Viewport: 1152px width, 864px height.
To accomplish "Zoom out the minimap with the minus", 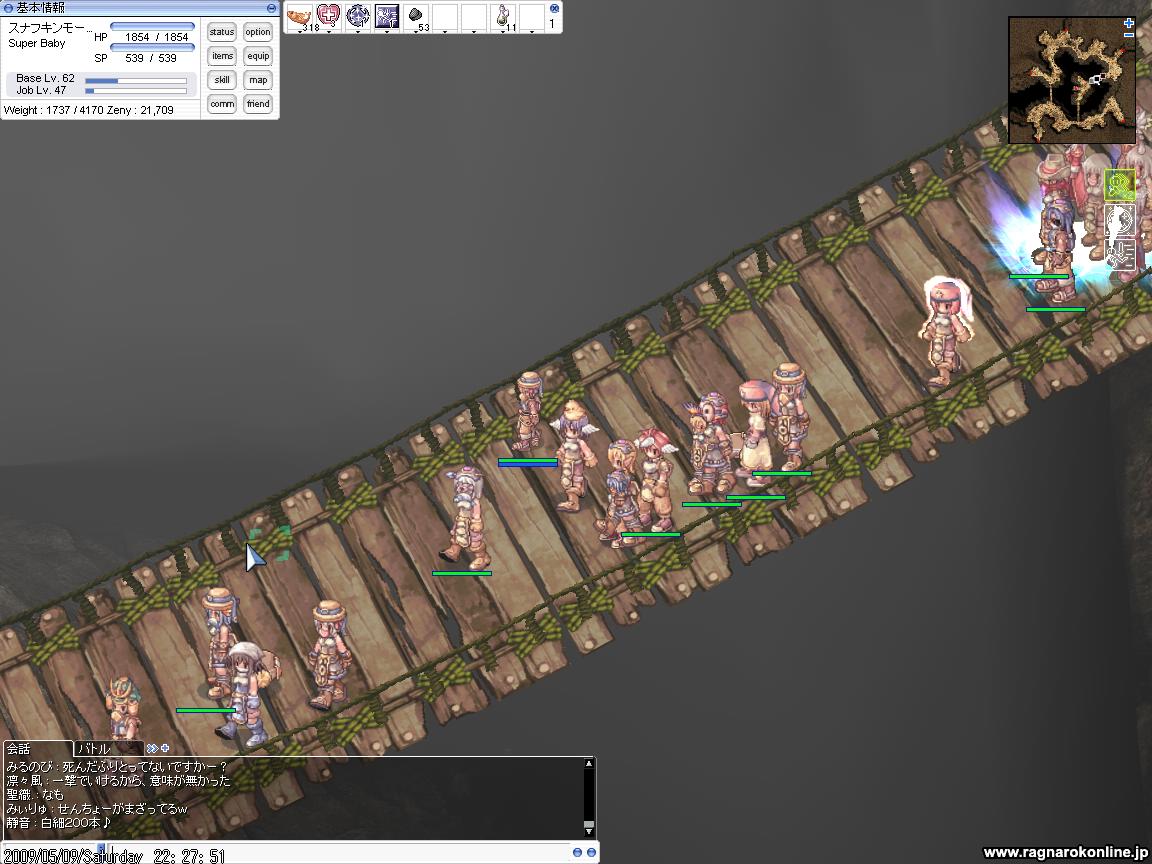I will click(x=1128, y=34).
